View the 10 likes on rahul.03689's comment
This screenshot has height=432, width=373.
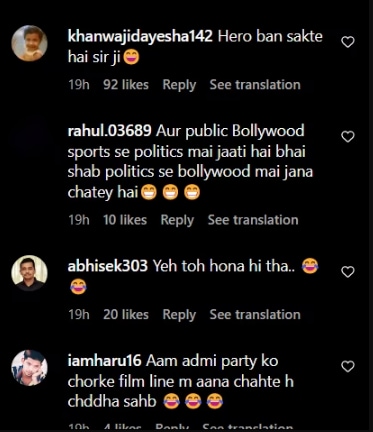(x=125, y=220)
